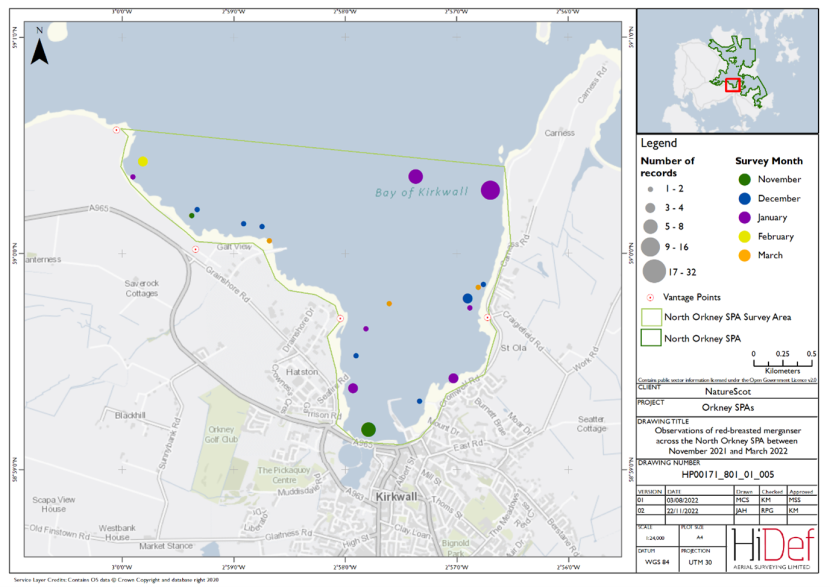Screen dimensions: 830x587
Task: Click the Kirkwall town label
Action: 396,496
